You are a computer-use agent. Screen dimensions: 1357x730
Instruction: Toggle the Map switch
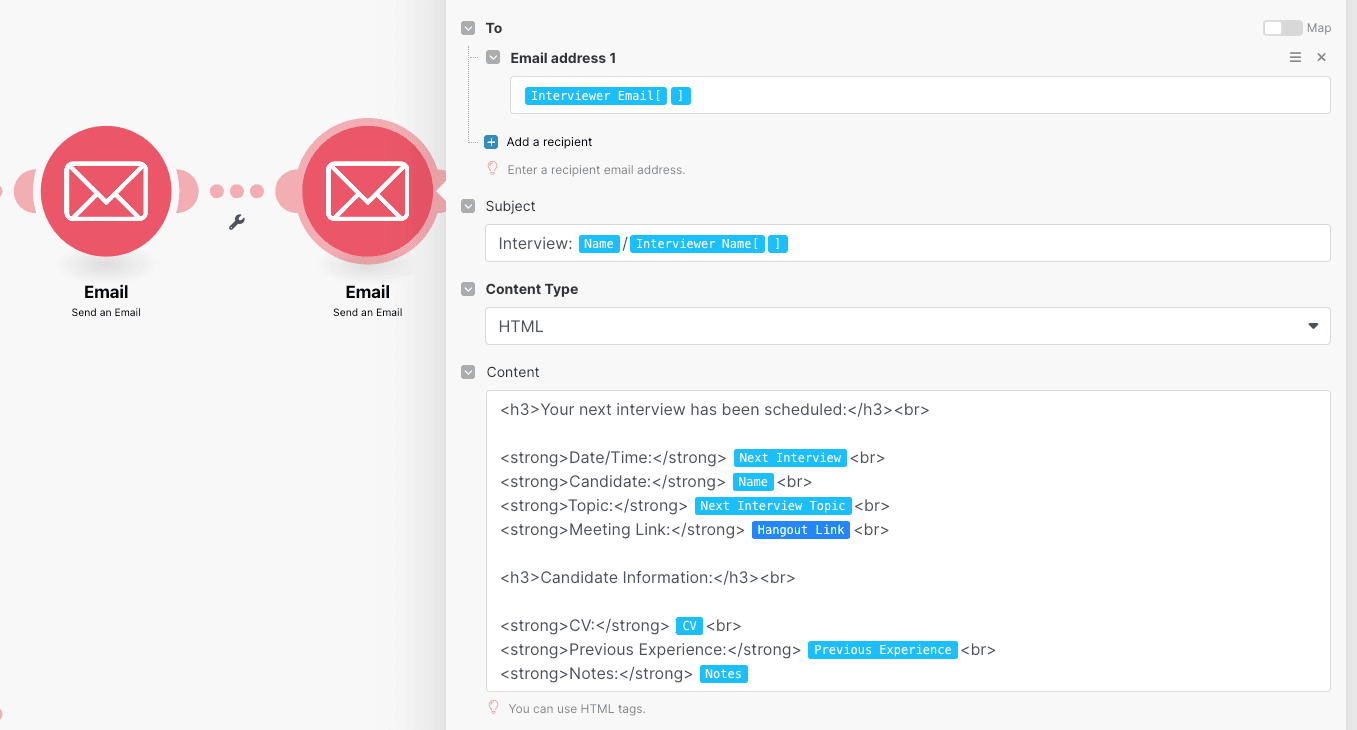pyautogui.click(x=1283, y=27)
